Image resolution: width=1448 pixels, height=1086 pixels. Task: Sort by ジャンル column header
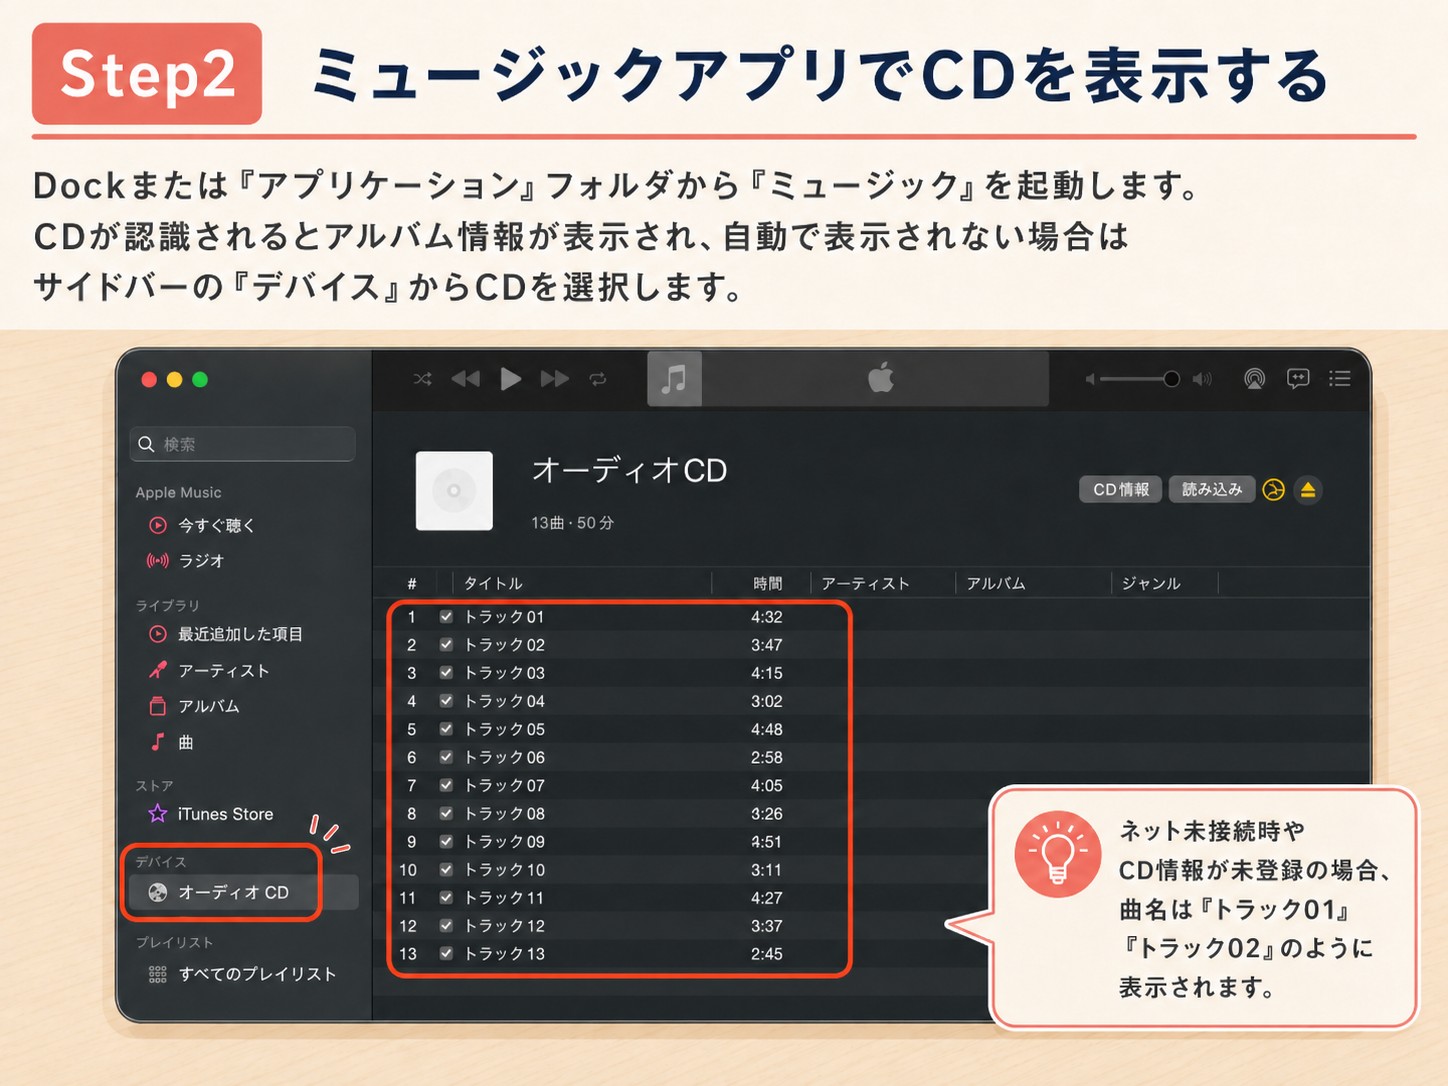coord(1151,583)
